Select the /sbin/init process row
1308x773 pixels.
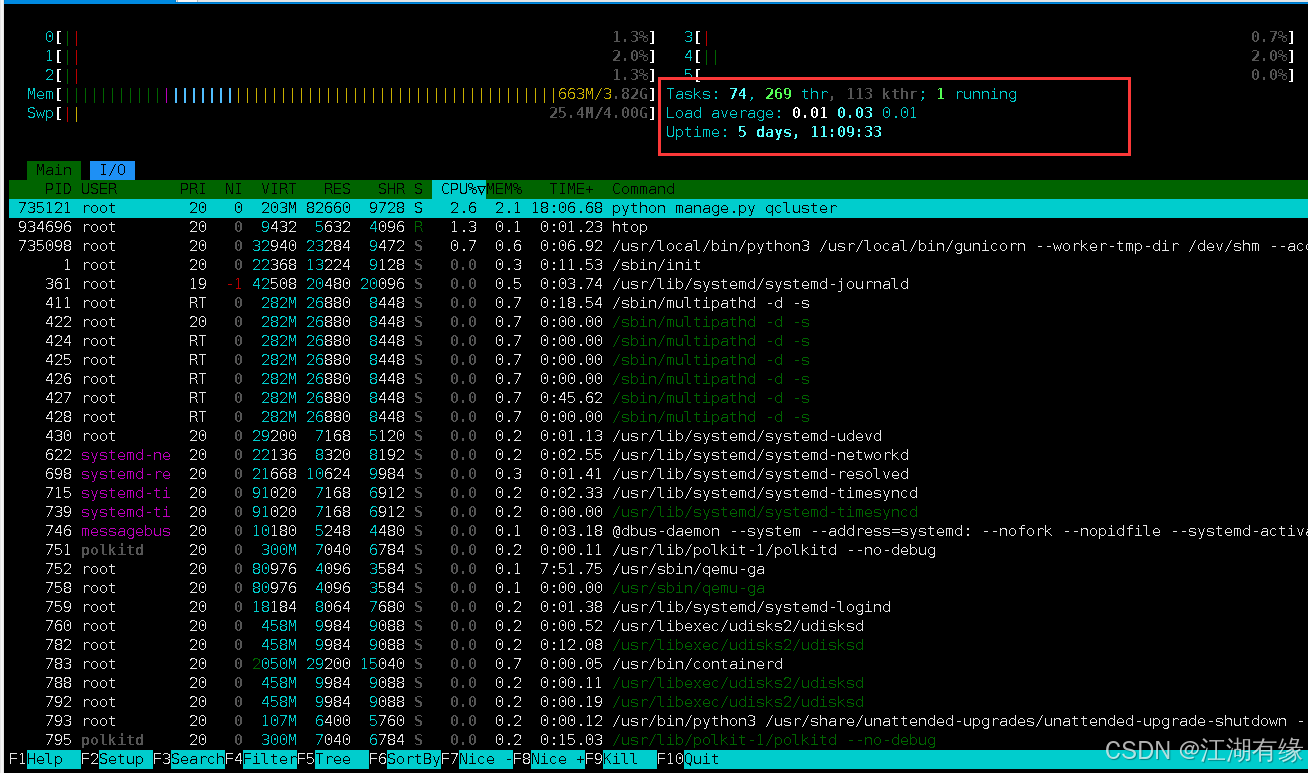[x=658, y=265]
